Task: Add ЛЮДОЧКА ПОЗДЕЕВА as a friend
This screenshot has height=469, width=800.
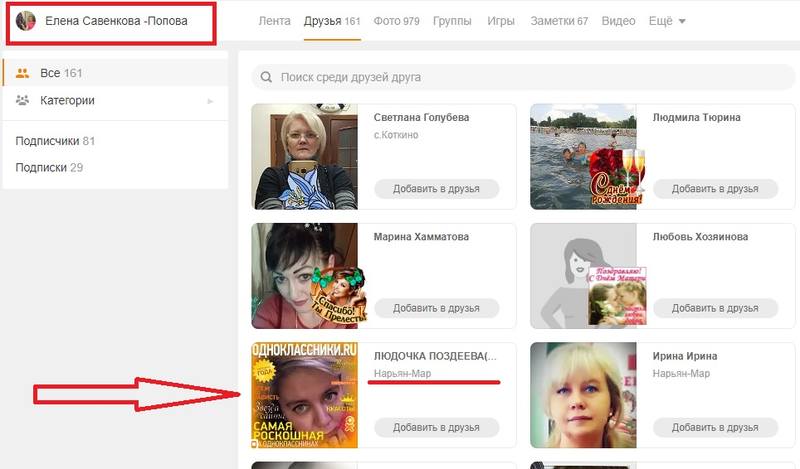Action: 436,428
